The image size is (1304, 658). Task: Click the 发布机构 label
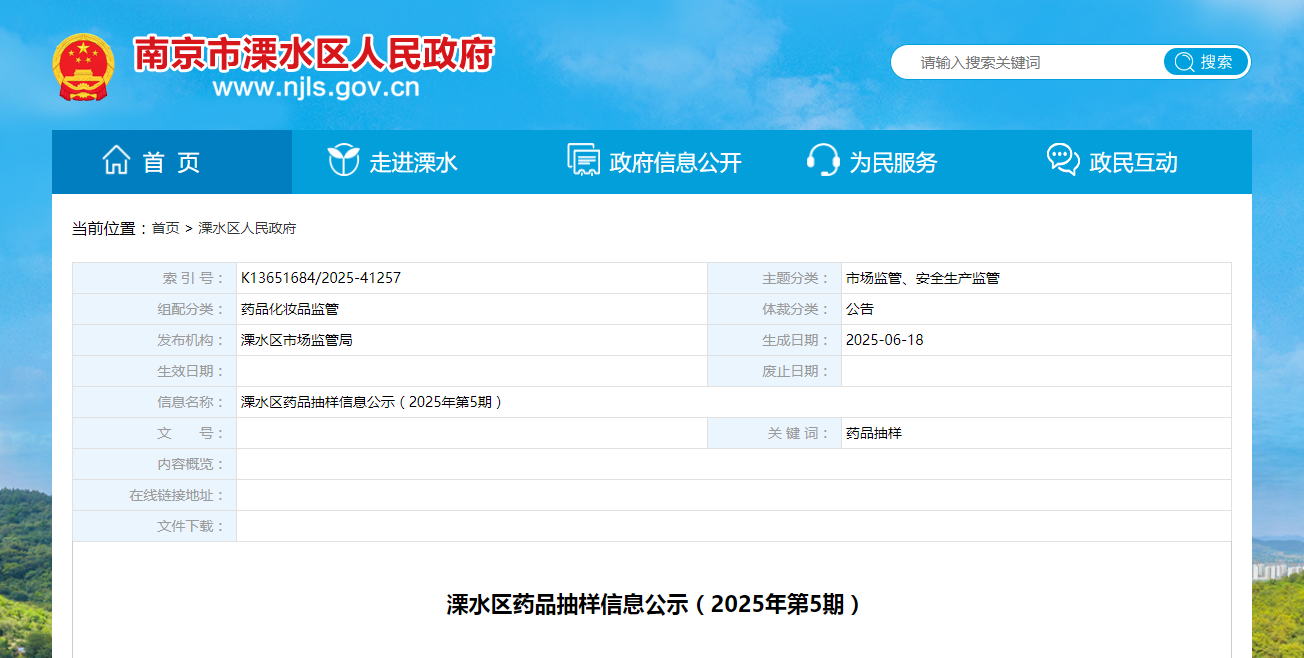[x=192, y=340]
